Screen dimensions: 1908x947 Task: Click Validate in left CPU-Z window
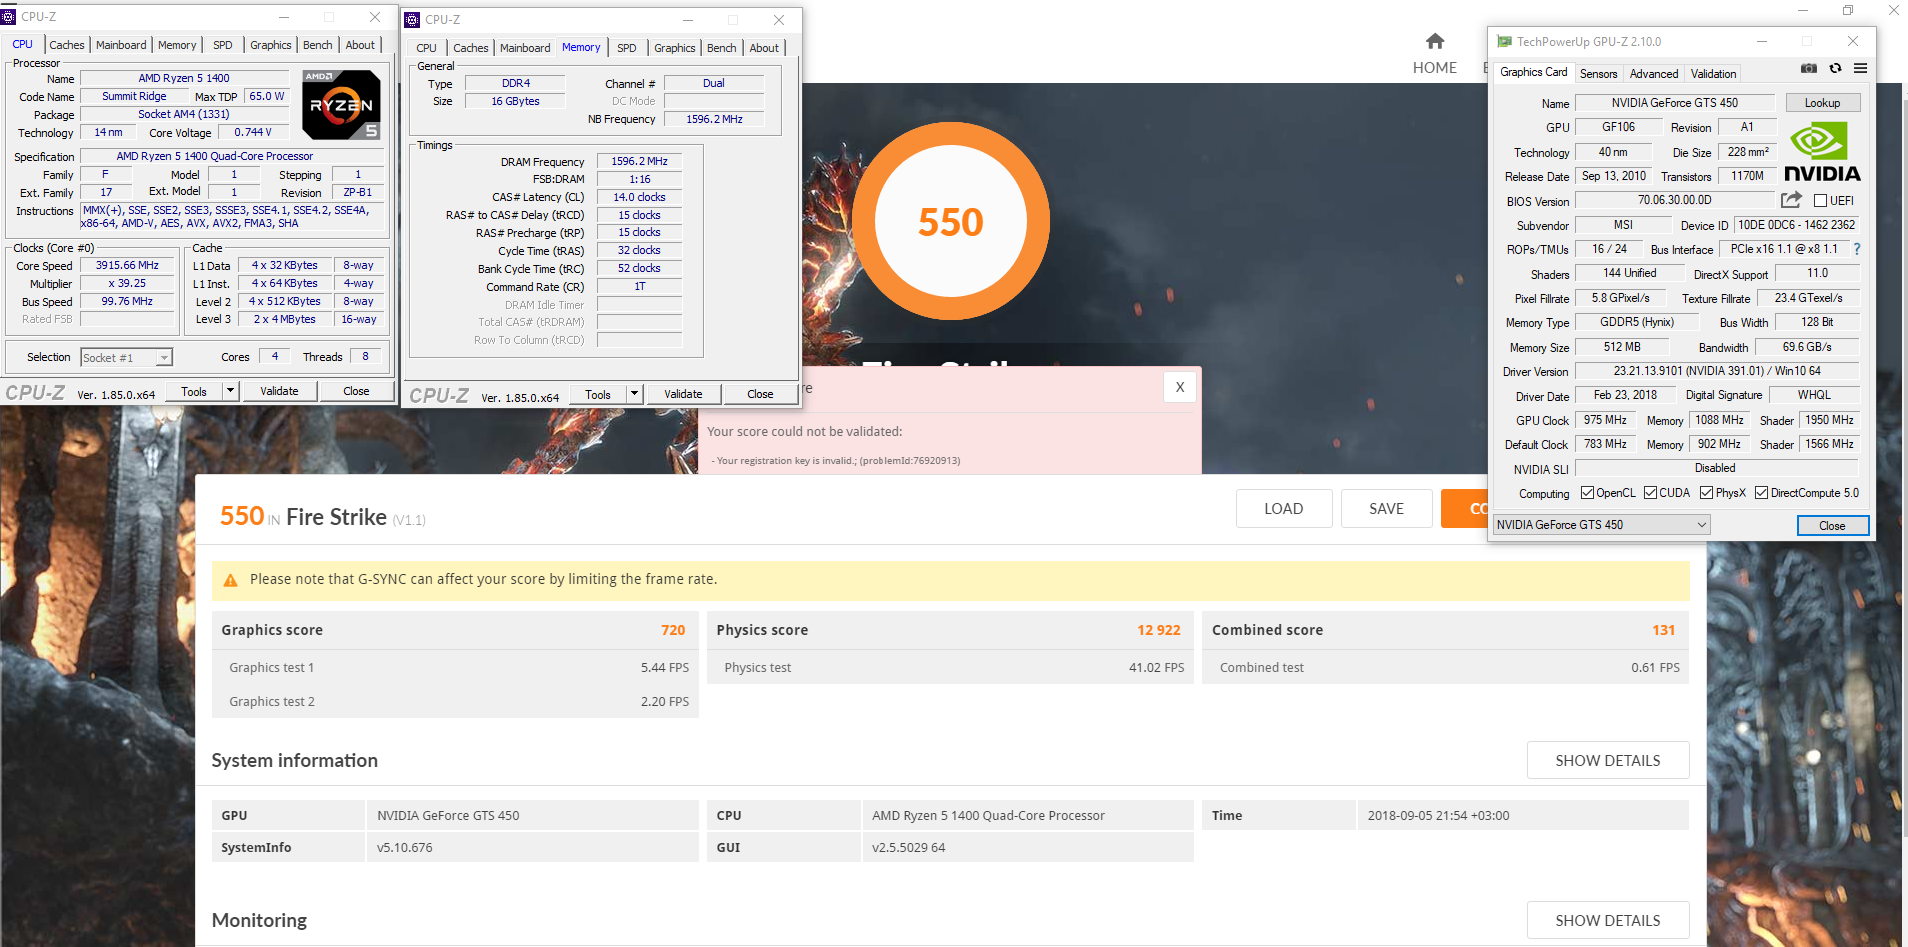tap(279, 391)
